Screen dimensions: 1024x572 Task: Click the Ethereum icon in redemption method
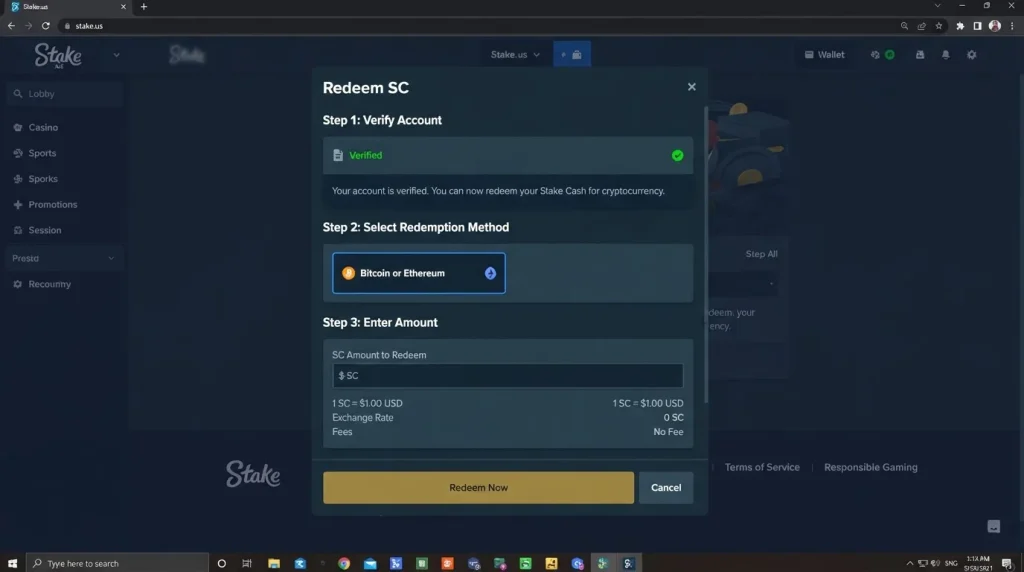490,273
